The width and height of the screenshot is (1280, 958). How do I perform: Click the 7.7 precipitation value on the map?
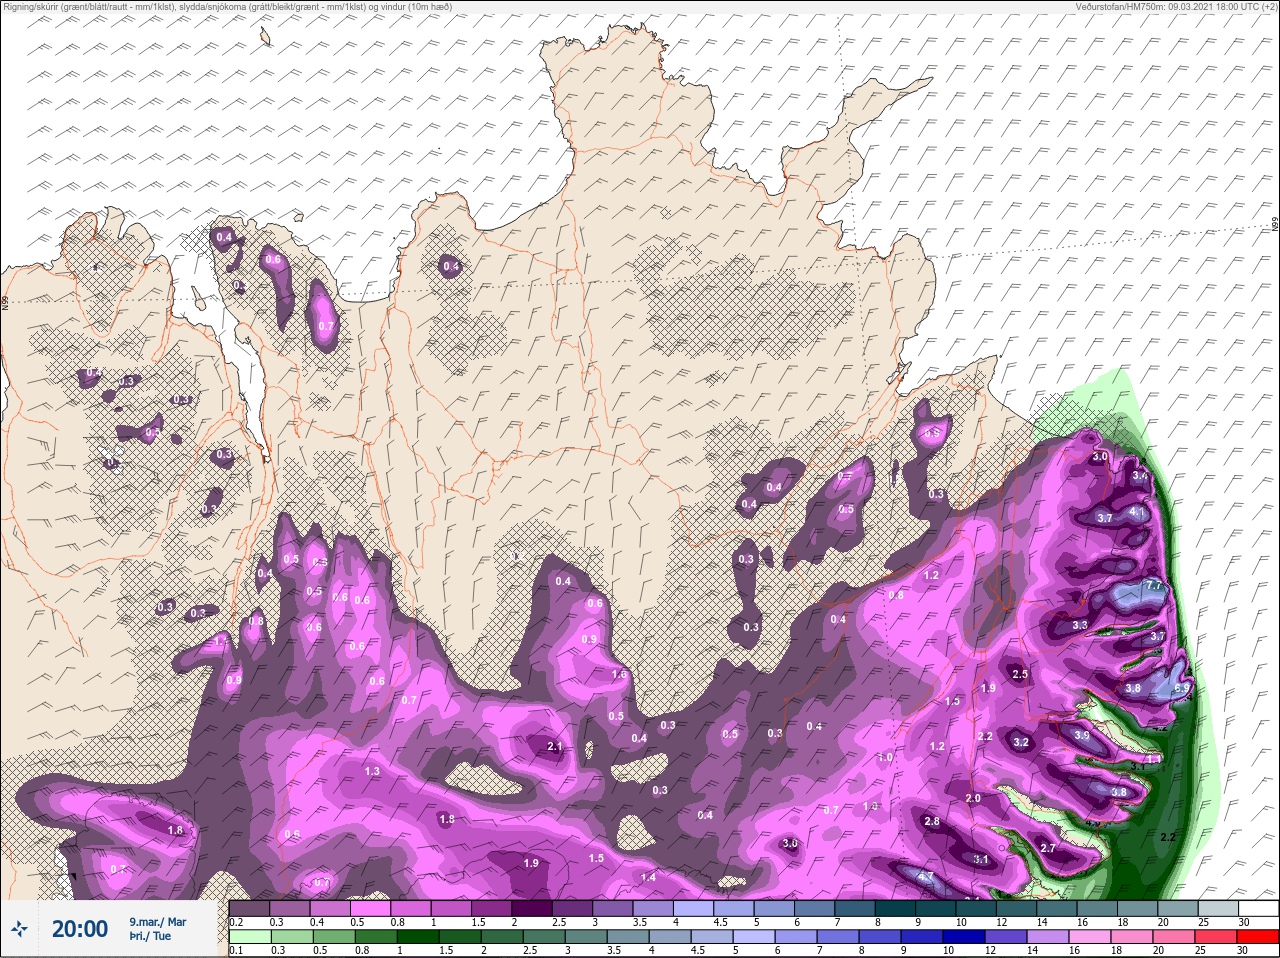1153,586
